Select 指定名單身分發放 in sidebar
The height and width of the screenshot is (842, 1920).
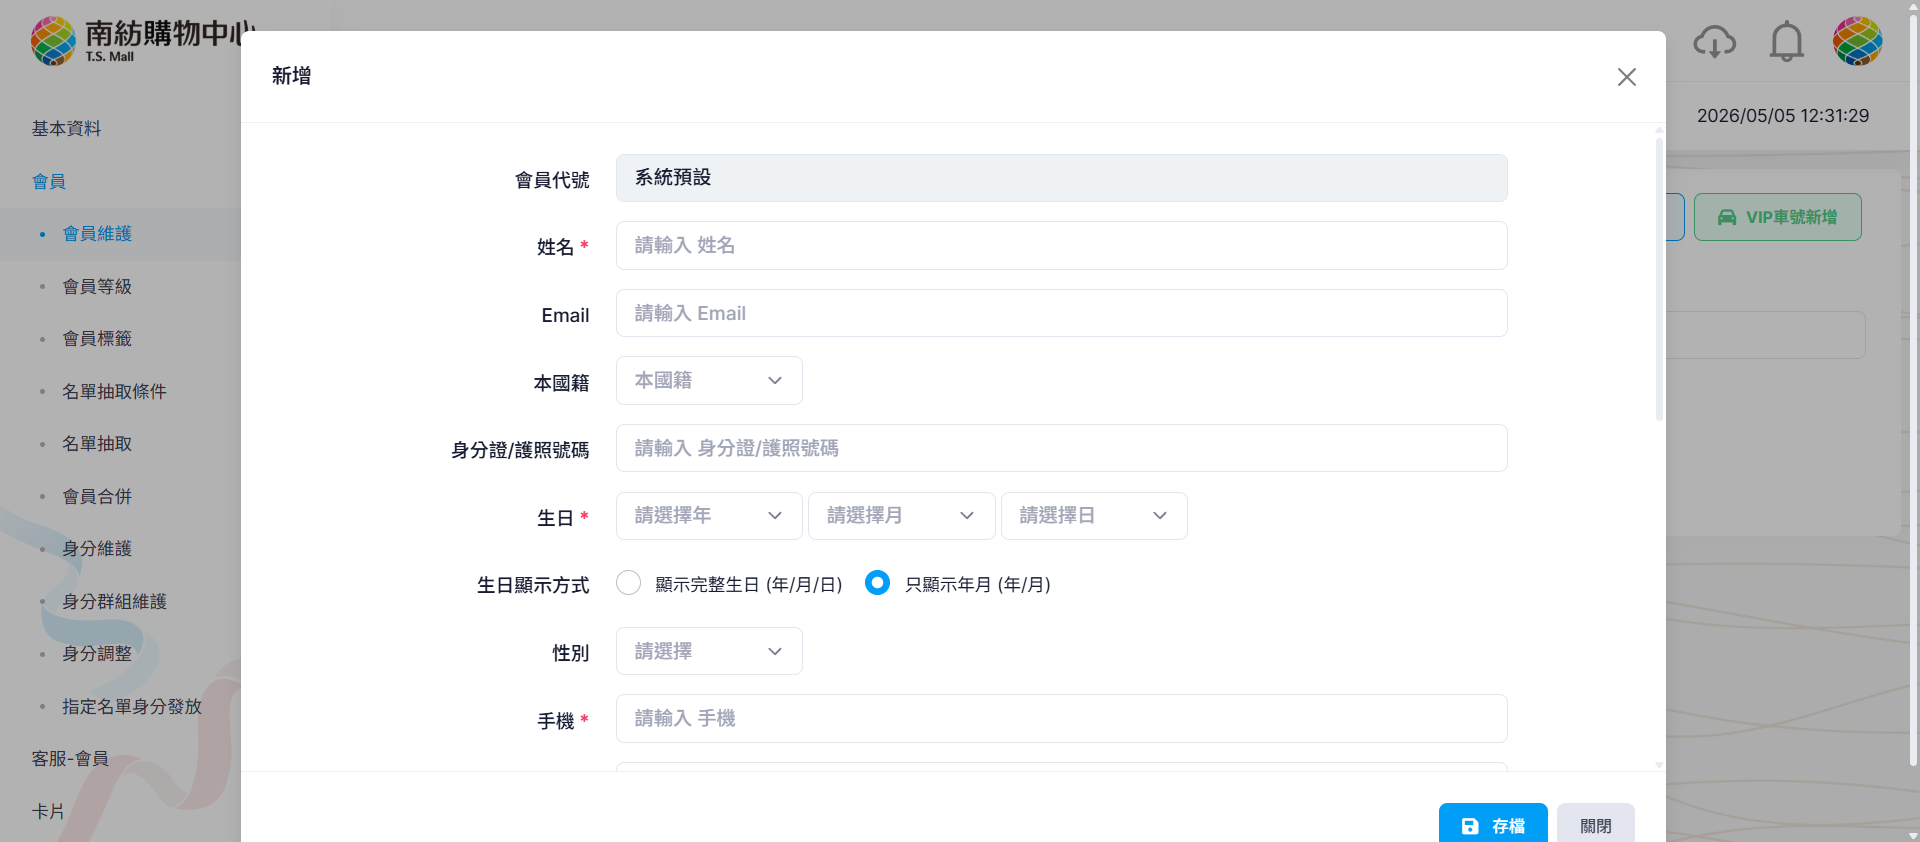(x=132, y=707)
